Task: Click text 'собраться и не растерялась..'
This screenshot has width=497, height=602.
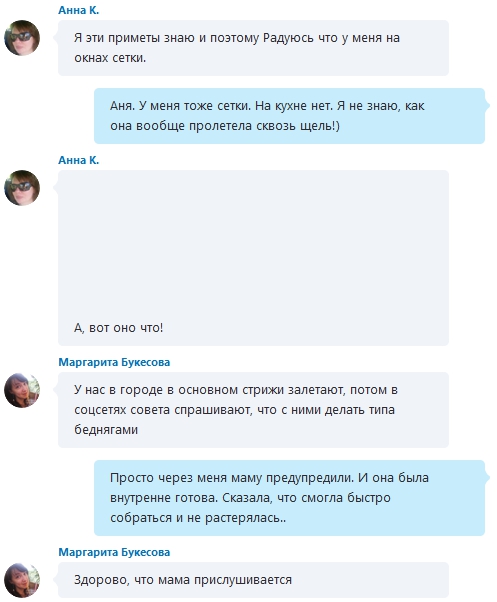Action: pyautogui.click(x=198, y=518)
